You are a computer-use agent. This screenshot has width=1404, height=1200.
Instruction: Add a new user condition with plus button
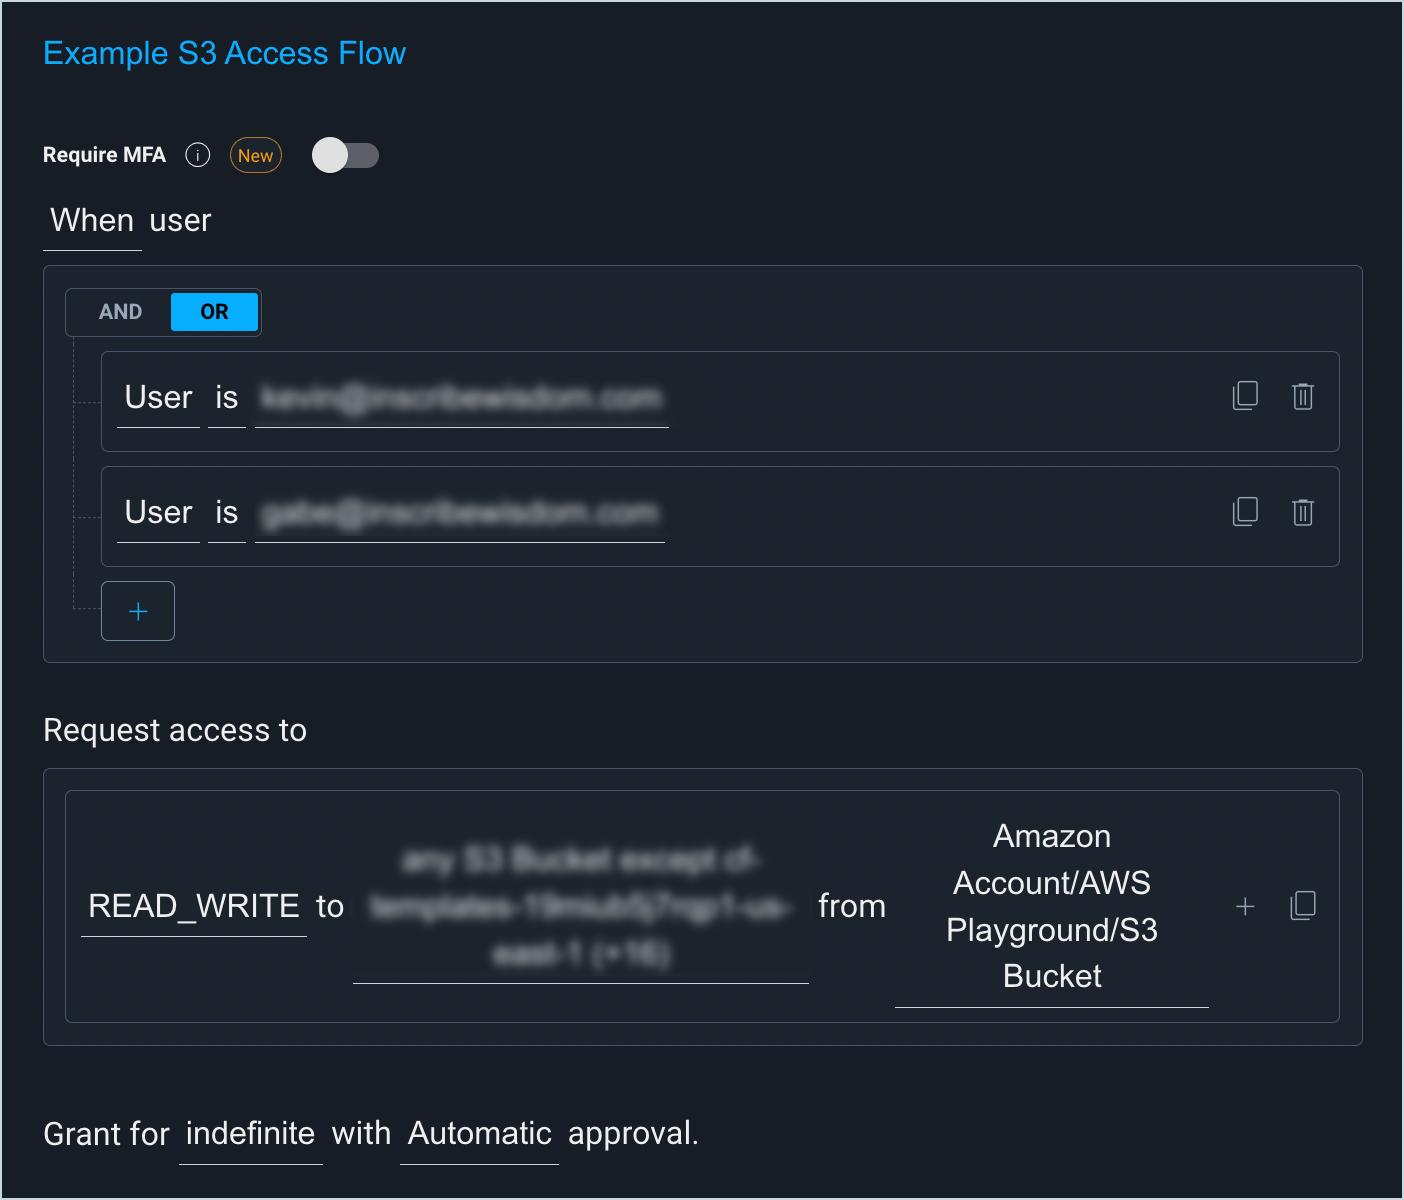click(x=138, y=611)
